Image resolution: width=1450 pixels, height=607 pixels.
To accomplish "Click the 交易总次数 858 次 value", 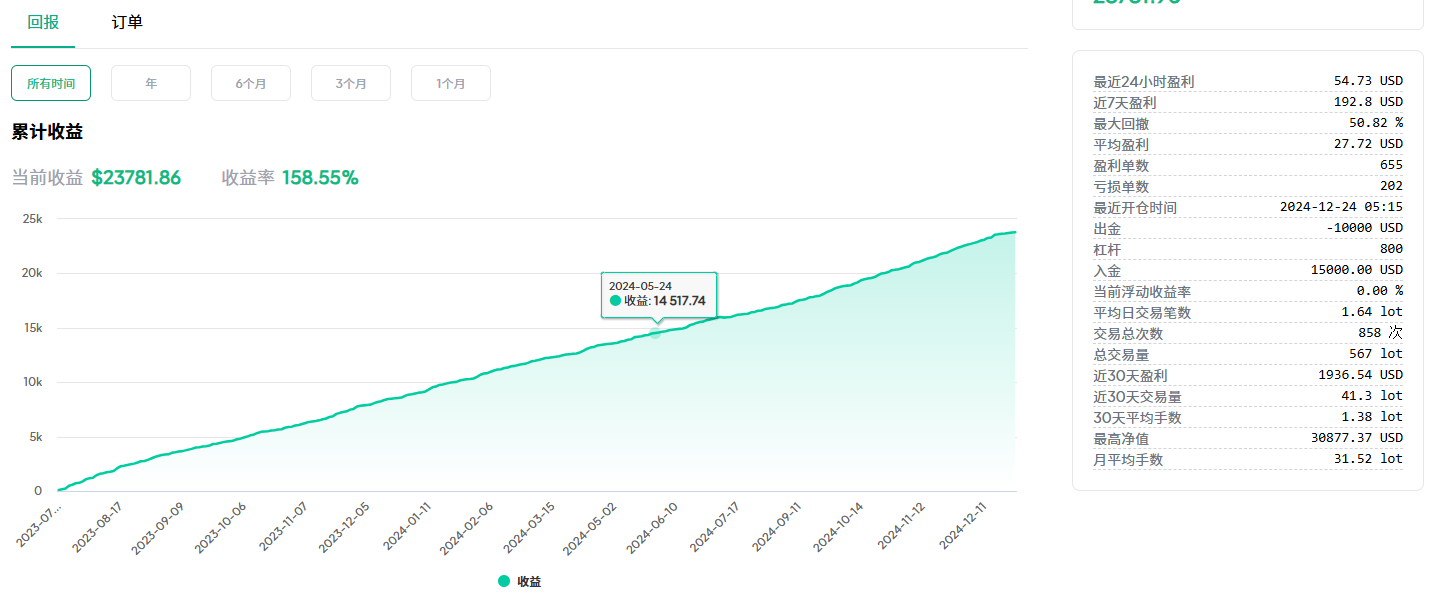I will (1380, 333).
